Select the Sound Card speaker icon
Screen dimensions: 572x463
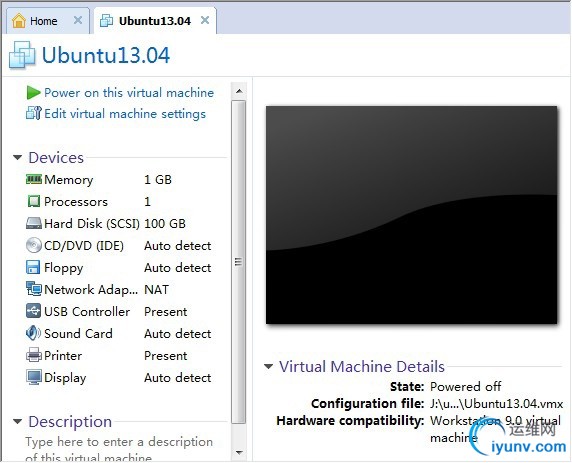pyautogui.click(x=34, y=333)
